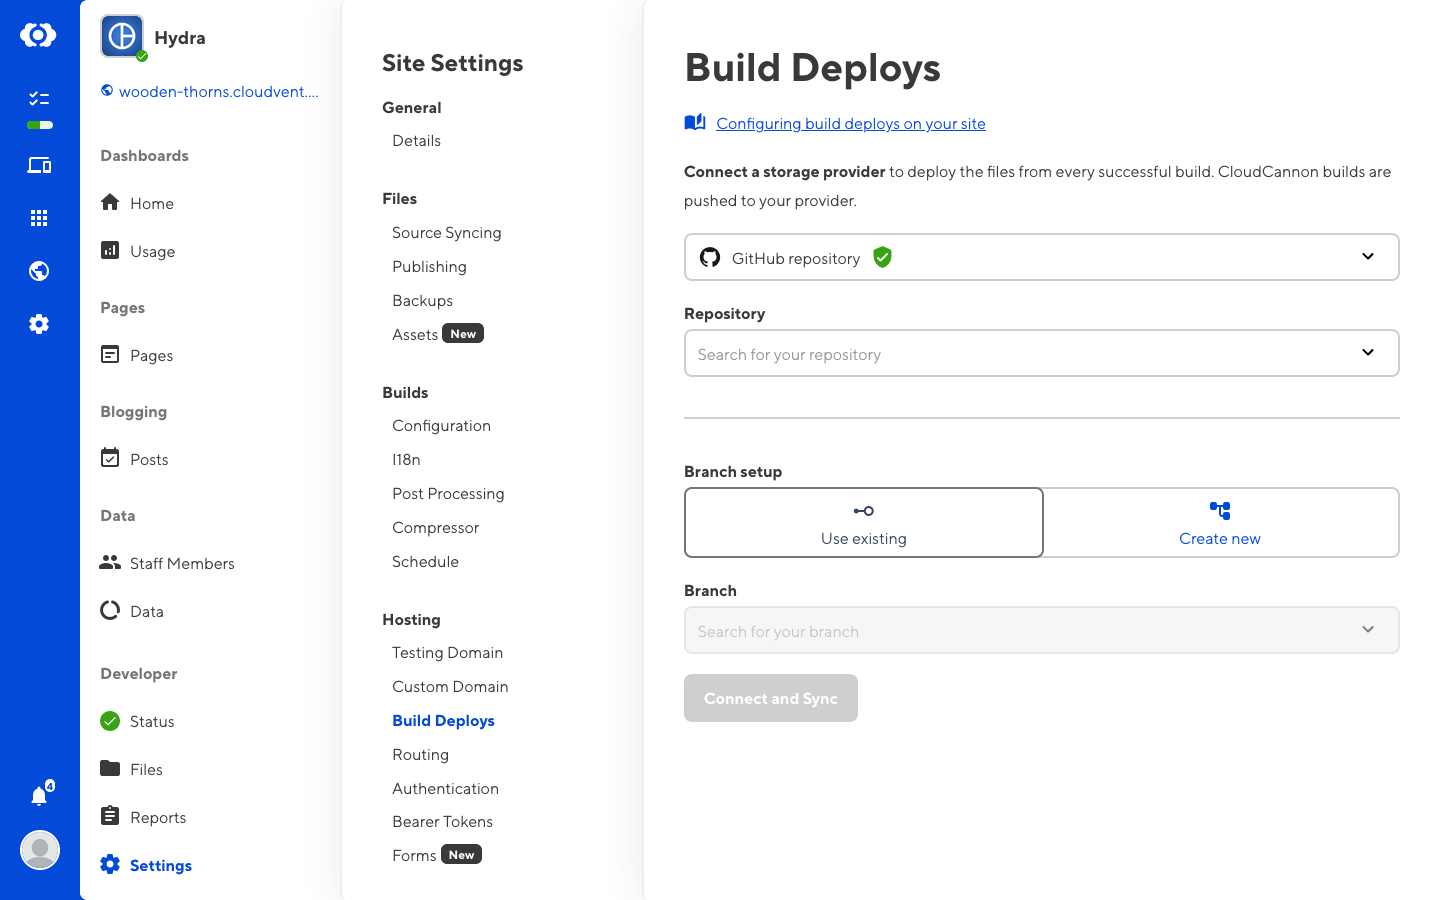1440x900 pixels.
Task: Click the Search for your repository field
Action: pyautogui.click(x=1042, y=353)
